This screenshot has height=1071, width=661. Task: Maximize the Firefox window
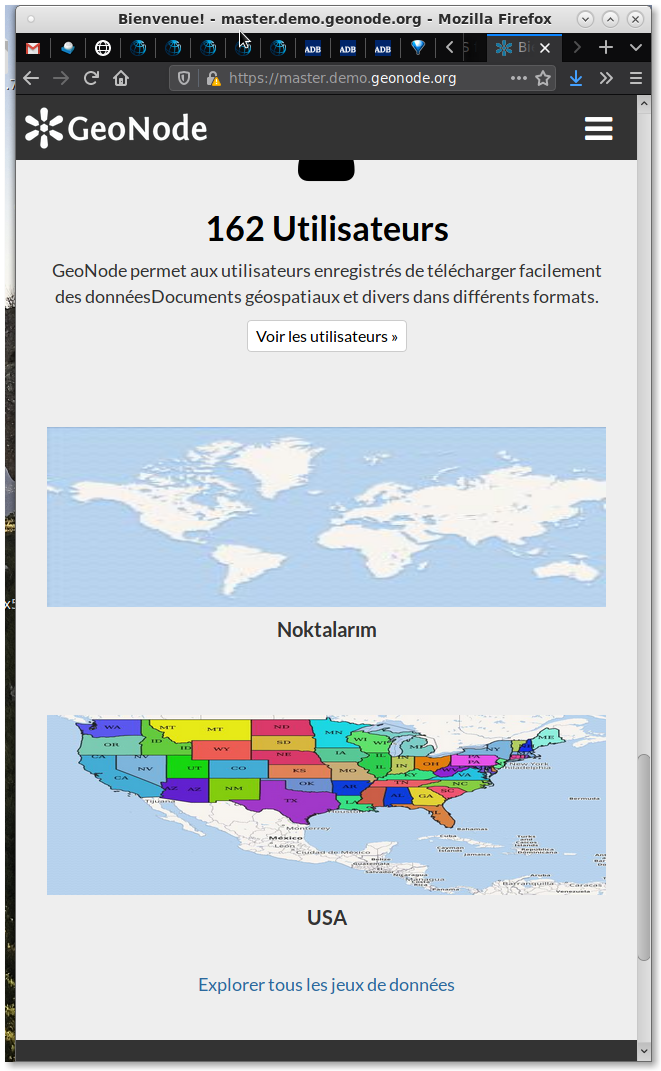[x=610, y=19]
